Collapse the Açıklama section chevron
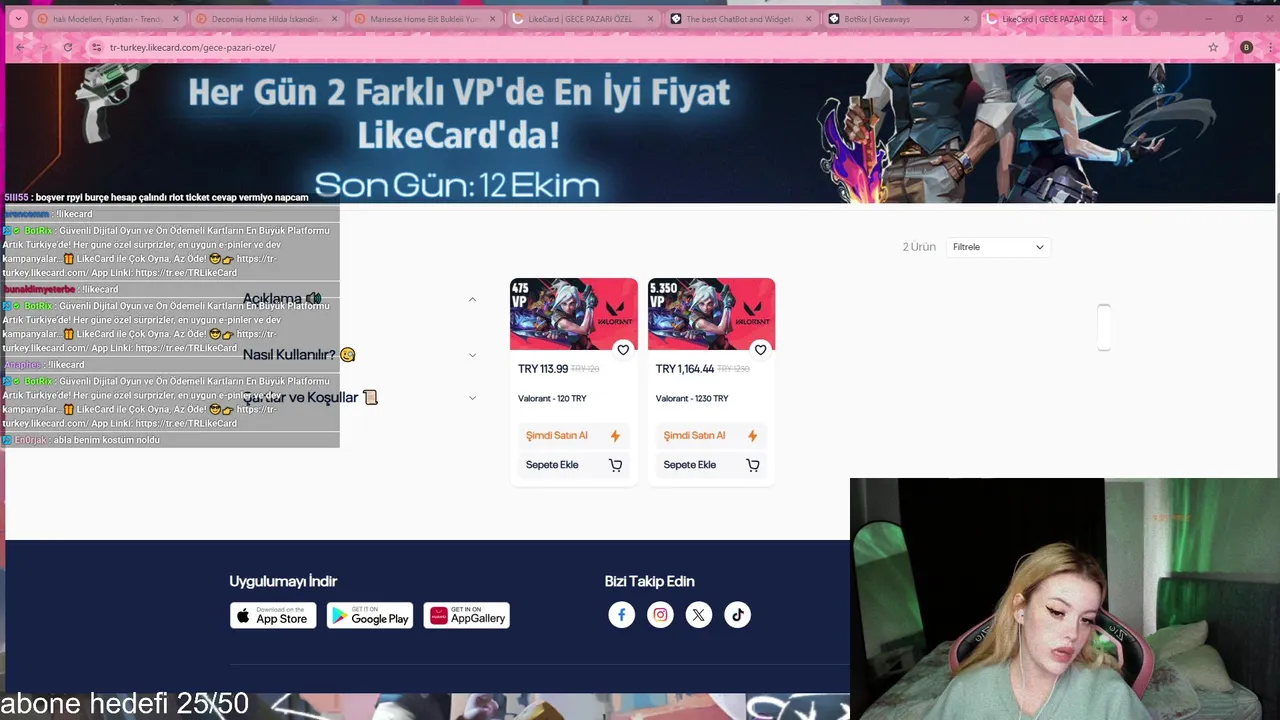This screenshot has height=720, width=1280. [472, 299]
